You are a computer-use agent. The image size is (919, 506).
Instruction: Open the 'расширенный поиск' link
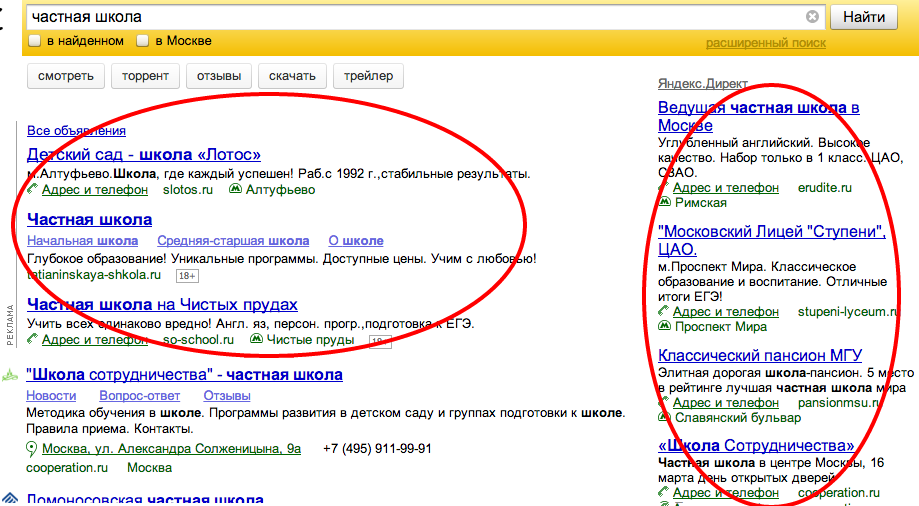(x=765, y=43)
